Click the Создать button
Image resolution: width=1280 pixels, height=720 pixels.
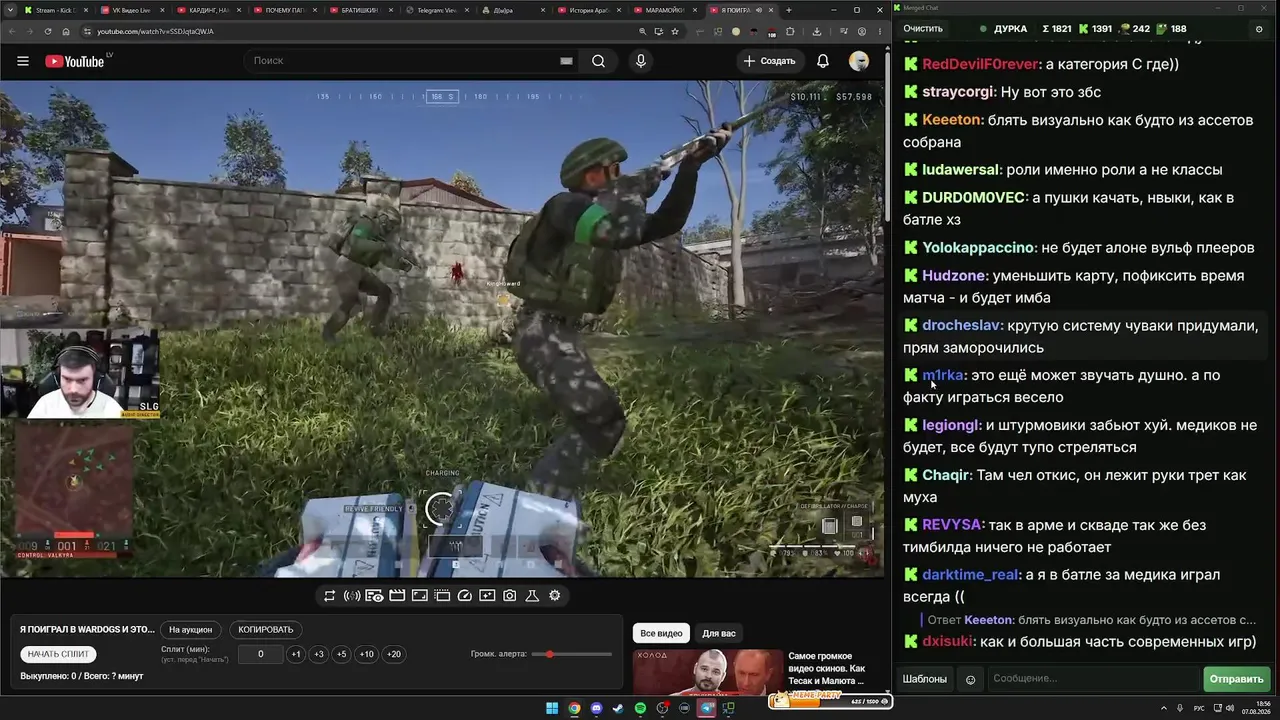(x=769, y=61)
